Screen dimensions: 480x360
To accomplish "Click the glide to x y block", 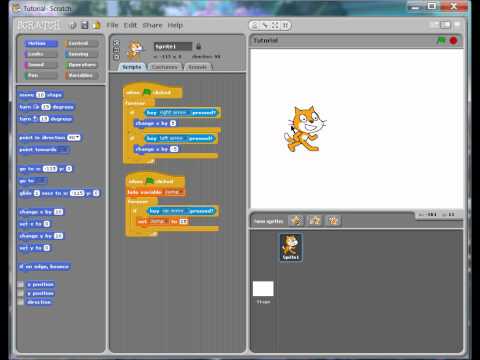I will coord(59,193).
